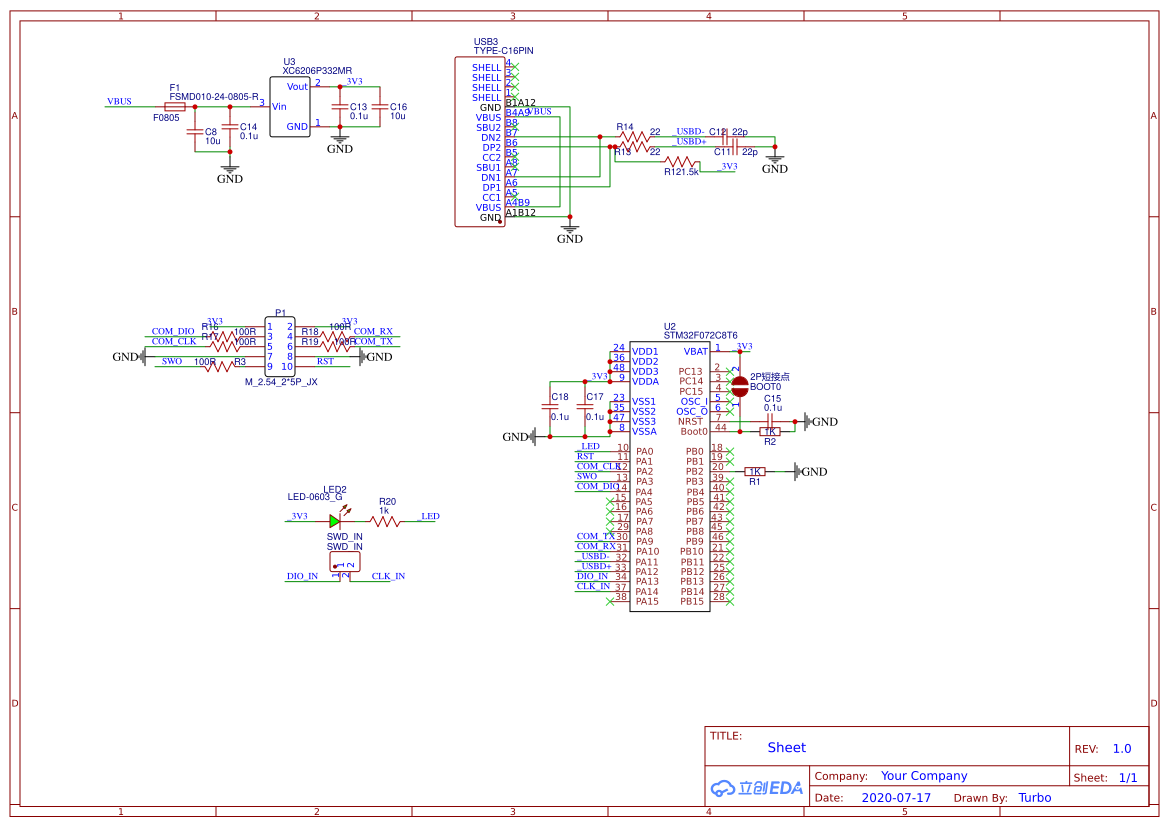Select the P1 2x5 pin header

(x=280, y=347)
